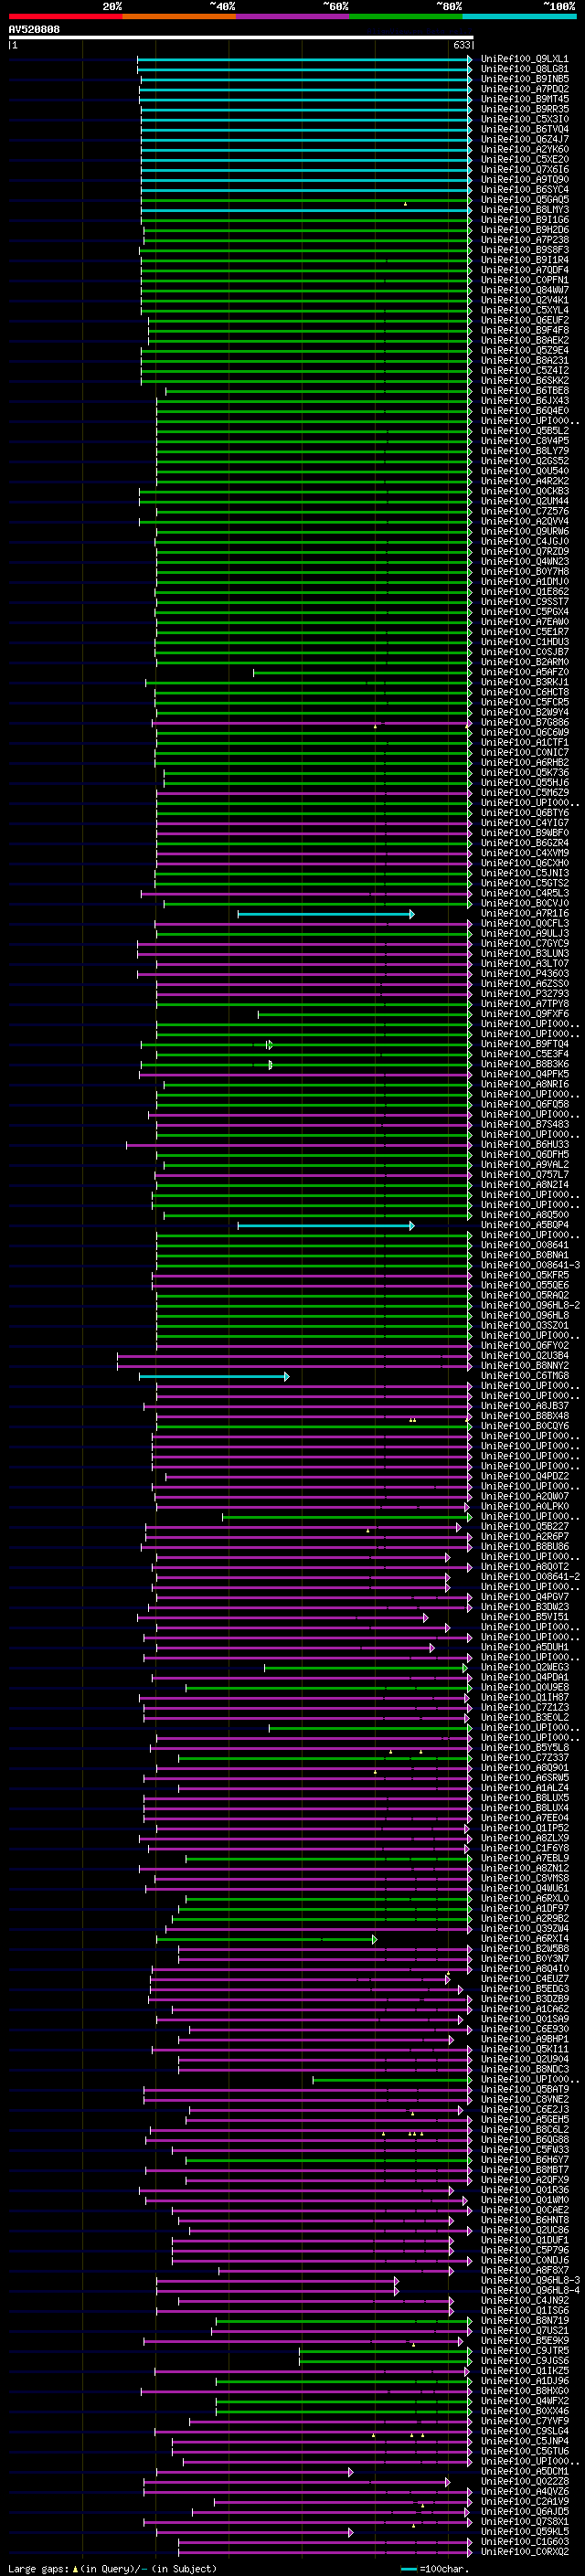Select hit UniRef100_B9MT45
Screen dimensions: 585x2576
[525, 99]
